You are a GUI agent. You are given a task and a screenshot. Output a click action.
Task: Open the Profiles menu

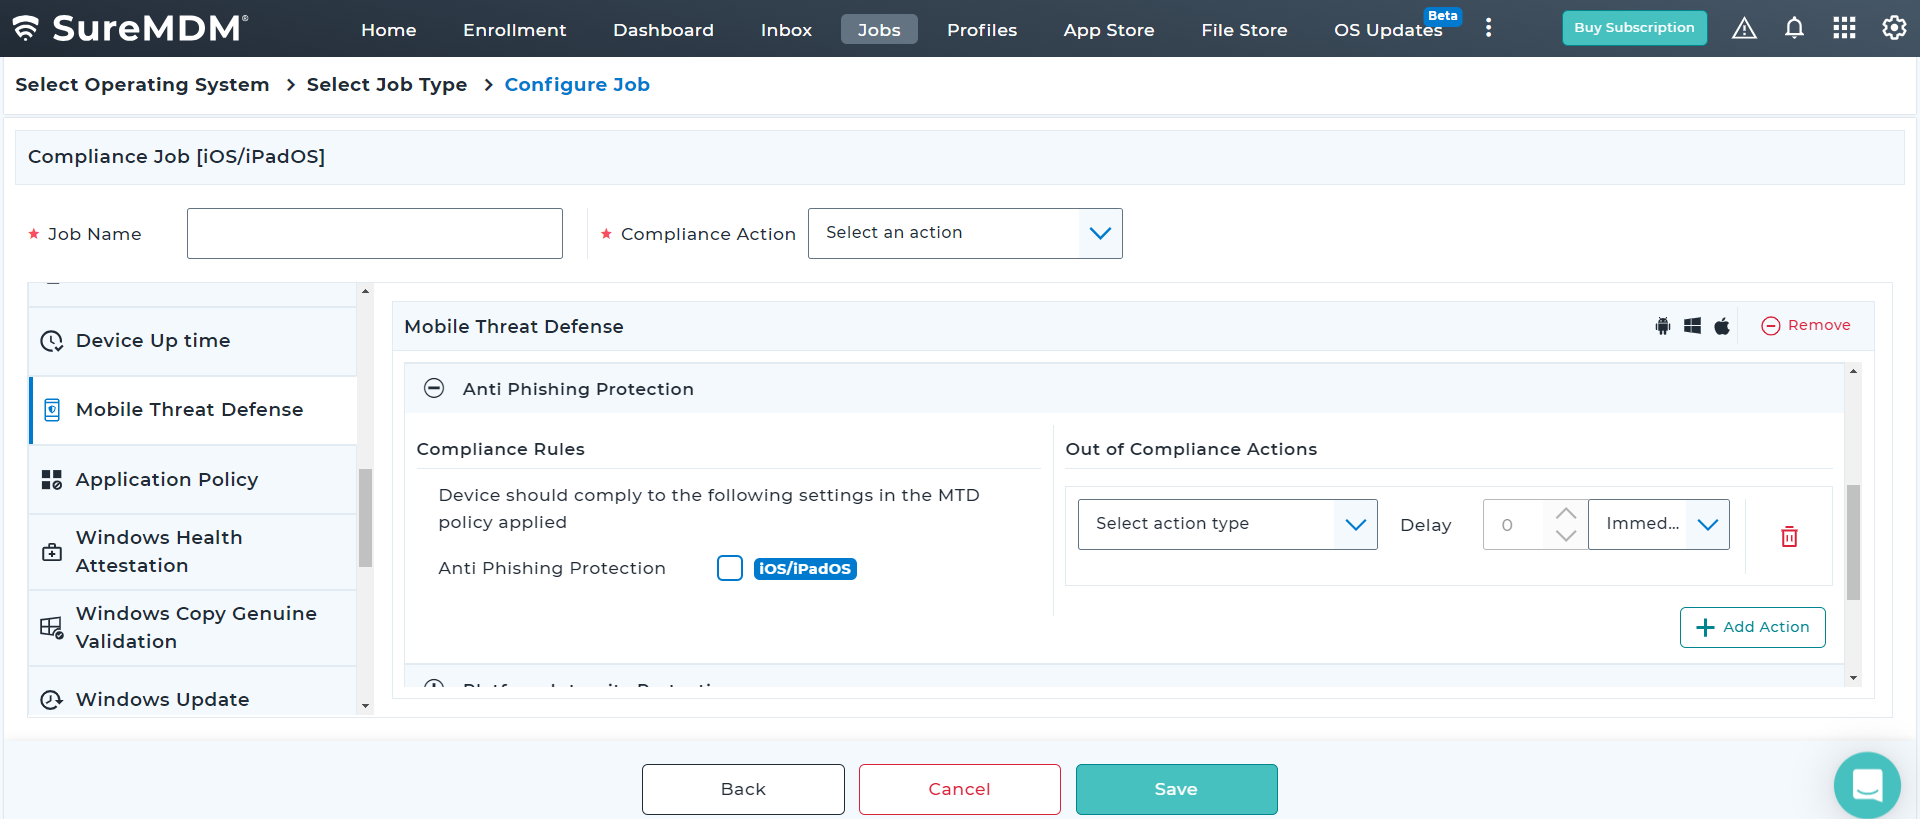(x=982, y=30)
